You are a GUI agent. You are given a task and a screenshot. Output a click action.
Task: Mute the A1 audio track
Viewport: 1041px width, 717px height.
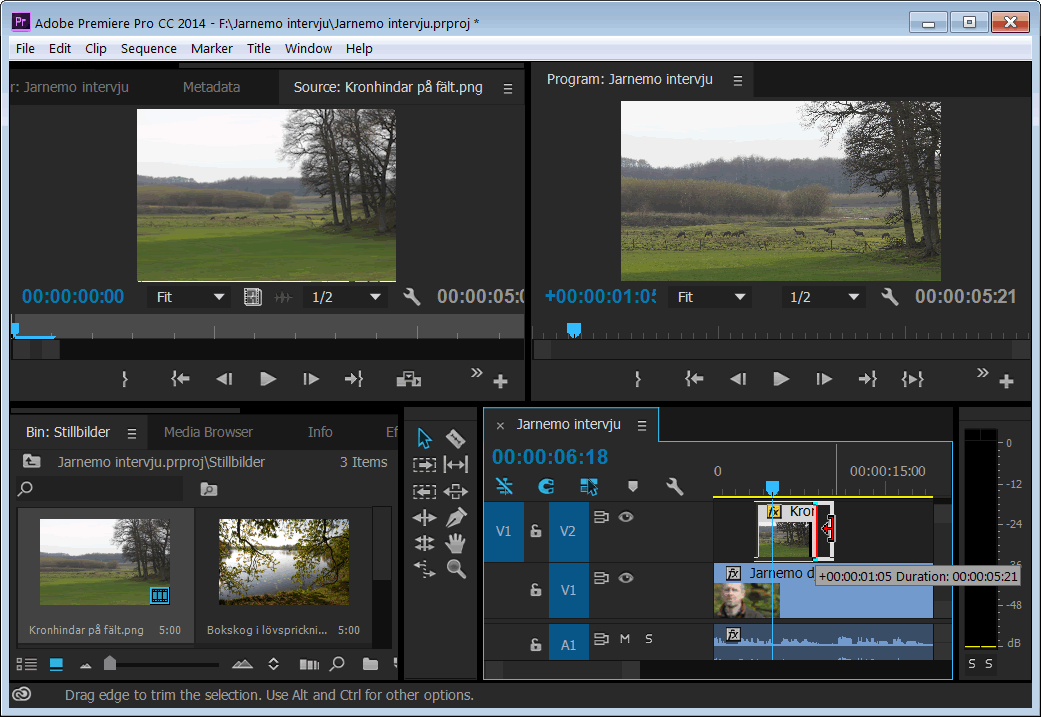pos(625,639)
